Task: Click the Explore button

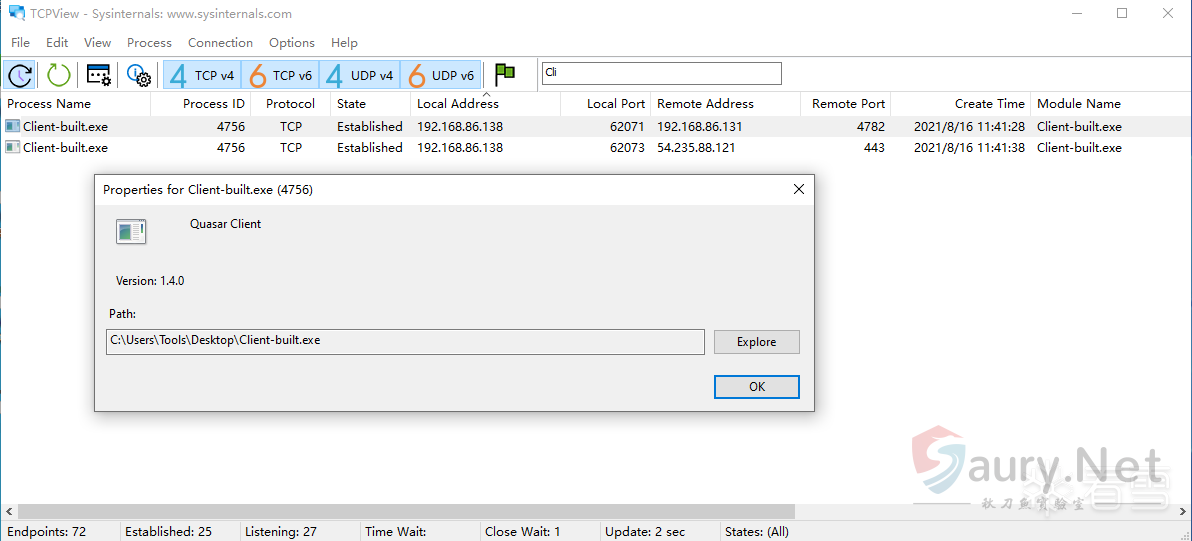Action: 756,342
